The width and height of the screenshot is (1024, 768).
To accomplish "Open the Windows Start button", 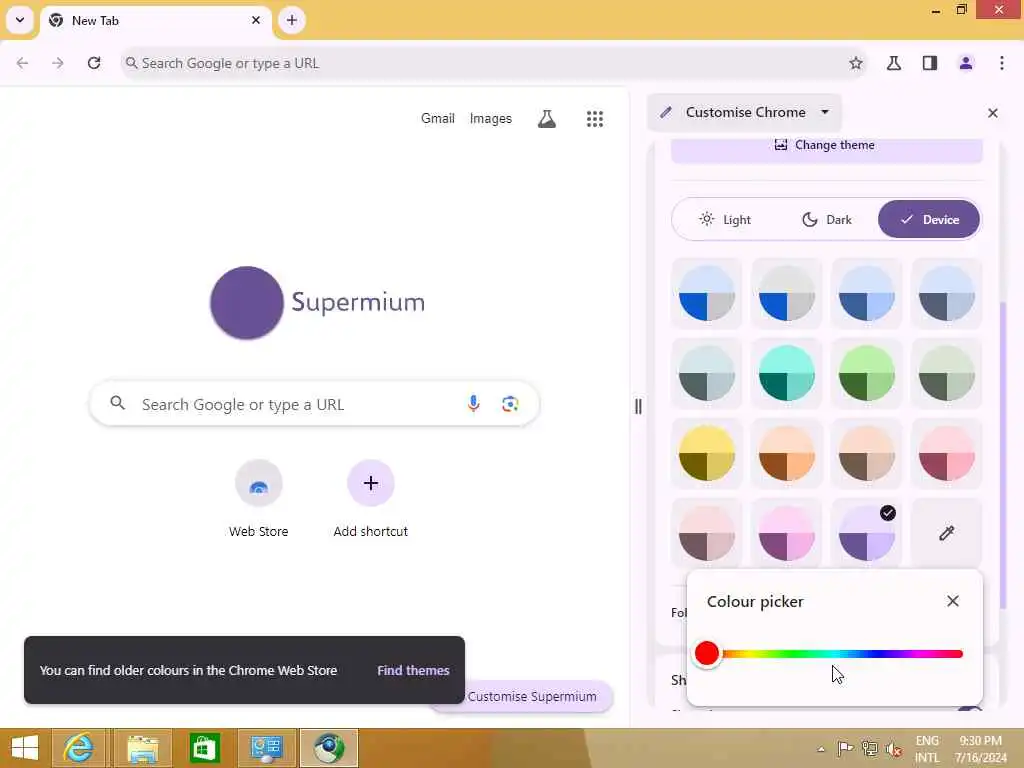I will (25, 748).
